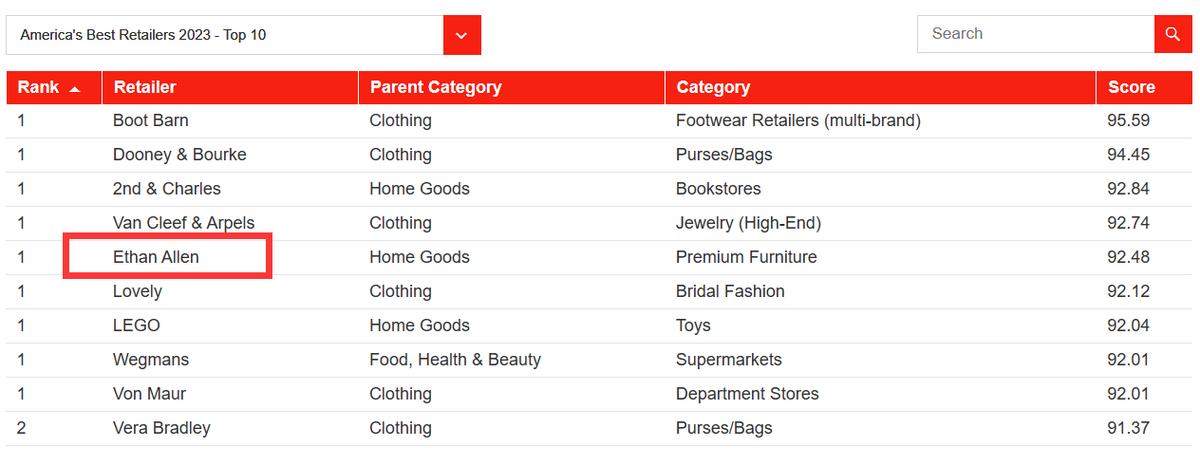Select the Vera Bradley row
The image size is (1200, 463).
click(162, 428)
